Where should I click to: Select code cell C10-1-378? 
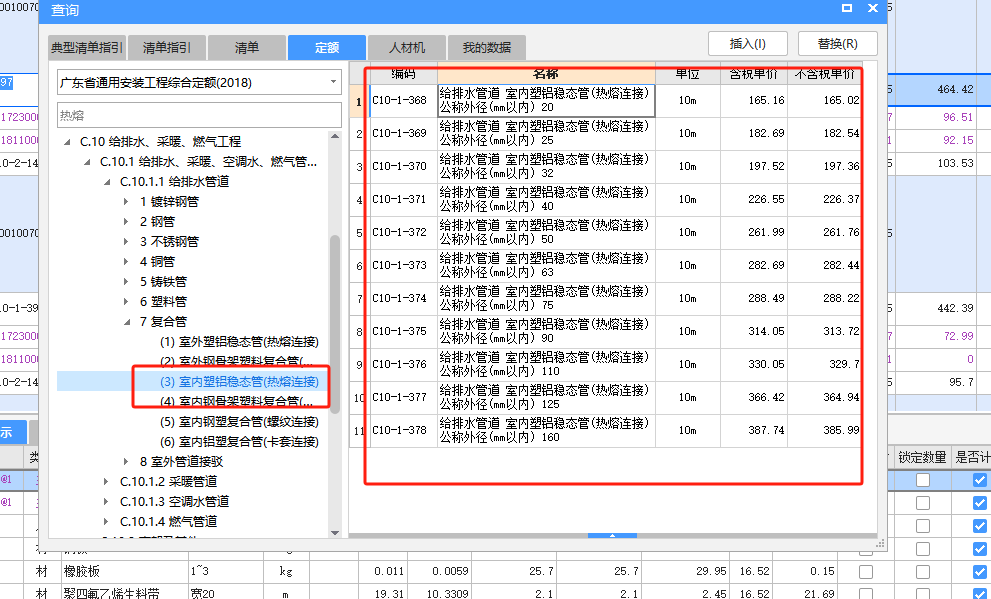403,430
